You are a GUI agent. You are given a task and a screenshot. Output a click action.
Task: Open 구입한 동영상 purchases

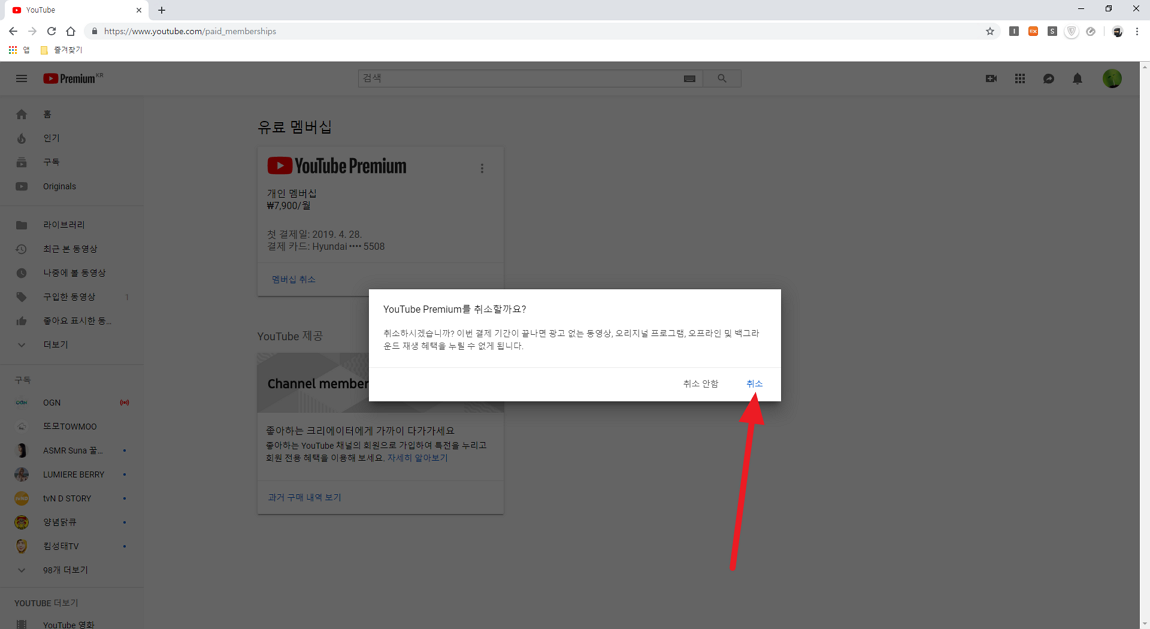click(71, 297)
